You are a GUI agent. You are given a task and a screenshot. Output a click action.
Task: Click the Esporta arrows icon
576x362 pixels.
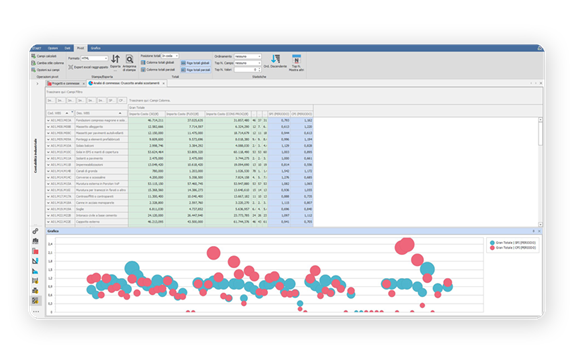pyautogui.click(x=115, y=59)
